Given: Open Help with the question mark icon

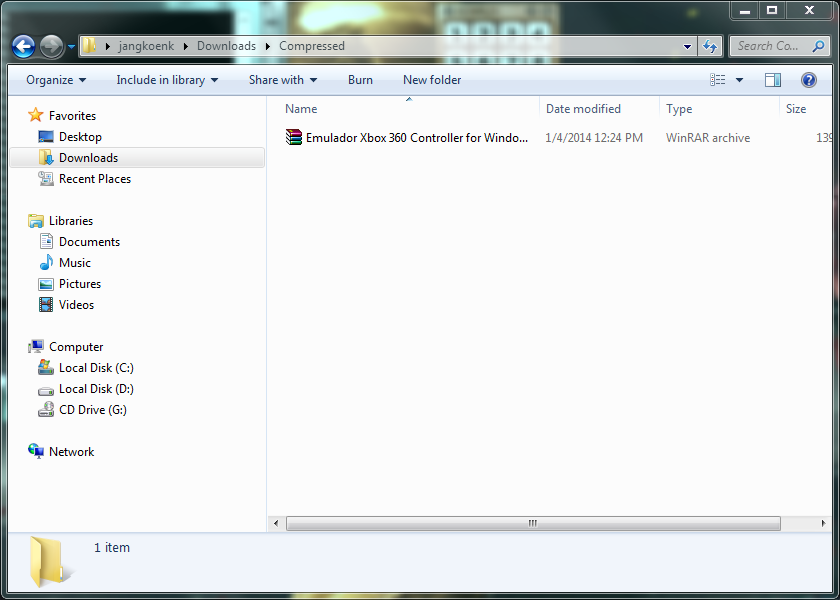Looking at the screenshot, I should point(808,80).
